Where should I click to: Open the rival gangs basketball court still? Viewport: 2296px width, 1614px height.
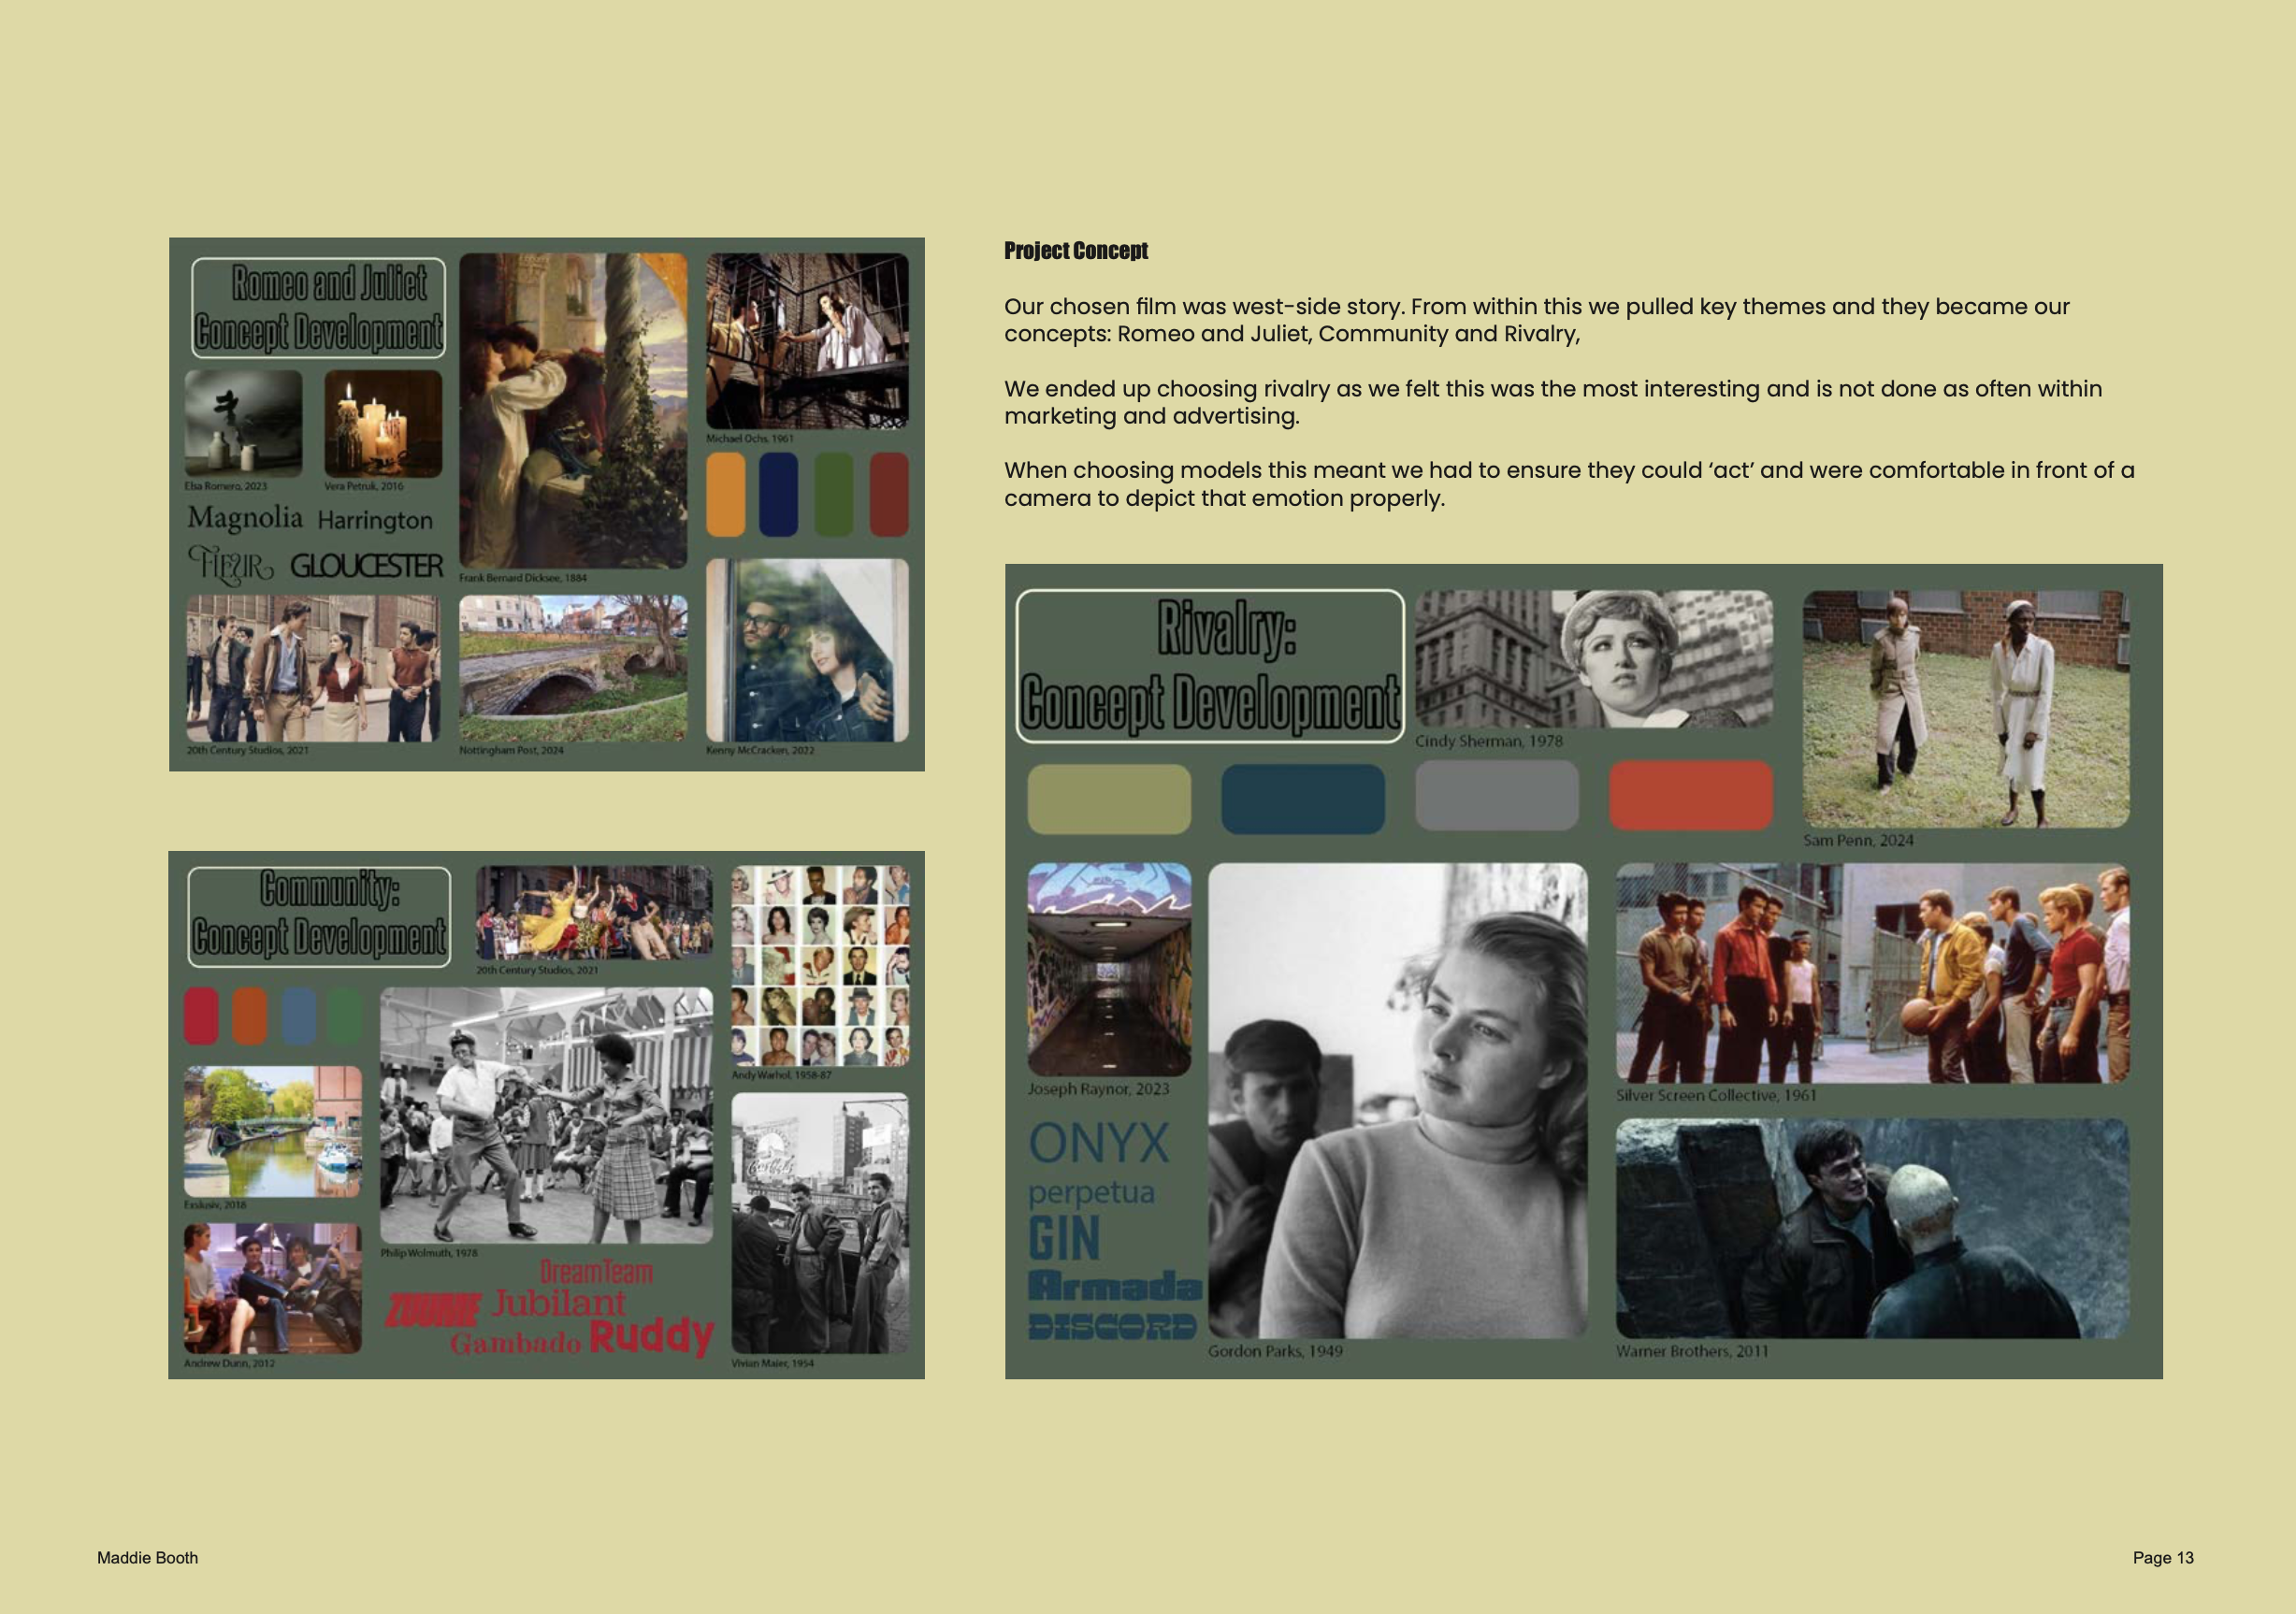(x=1873, y=973)
